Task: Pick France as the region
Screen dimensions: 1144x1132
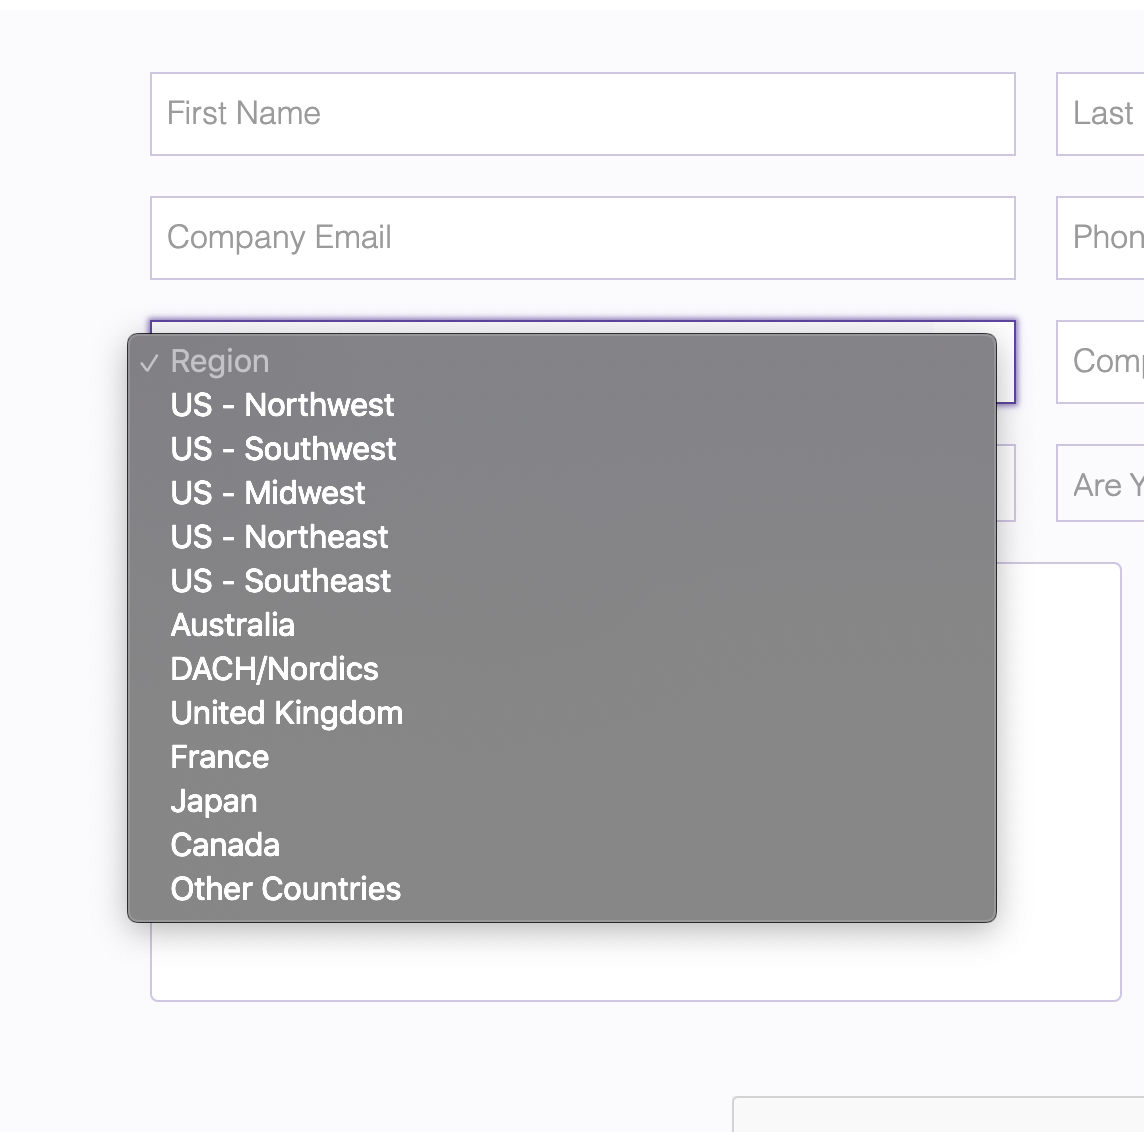Action: click(220, 757)
